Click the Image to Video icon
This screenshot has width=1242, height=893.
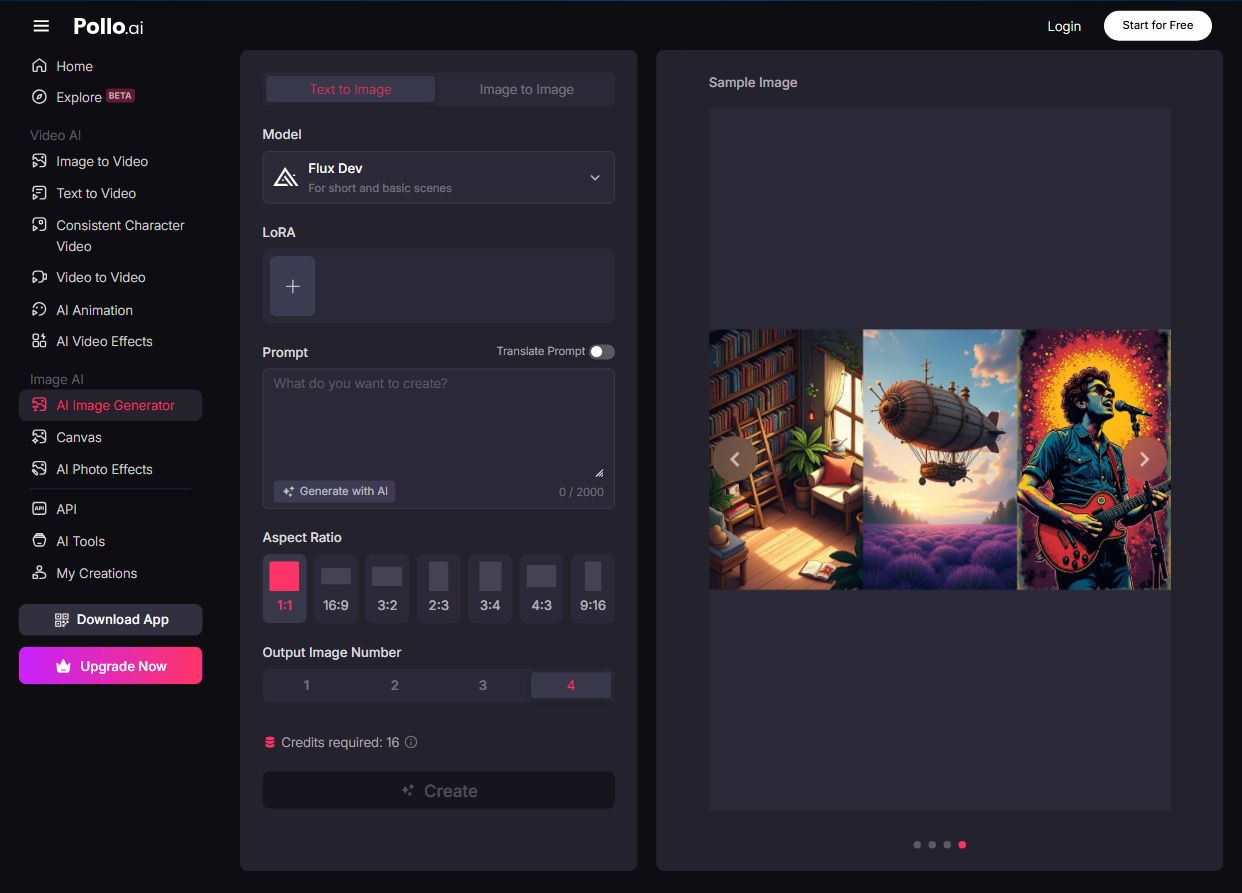coord(39,161)
